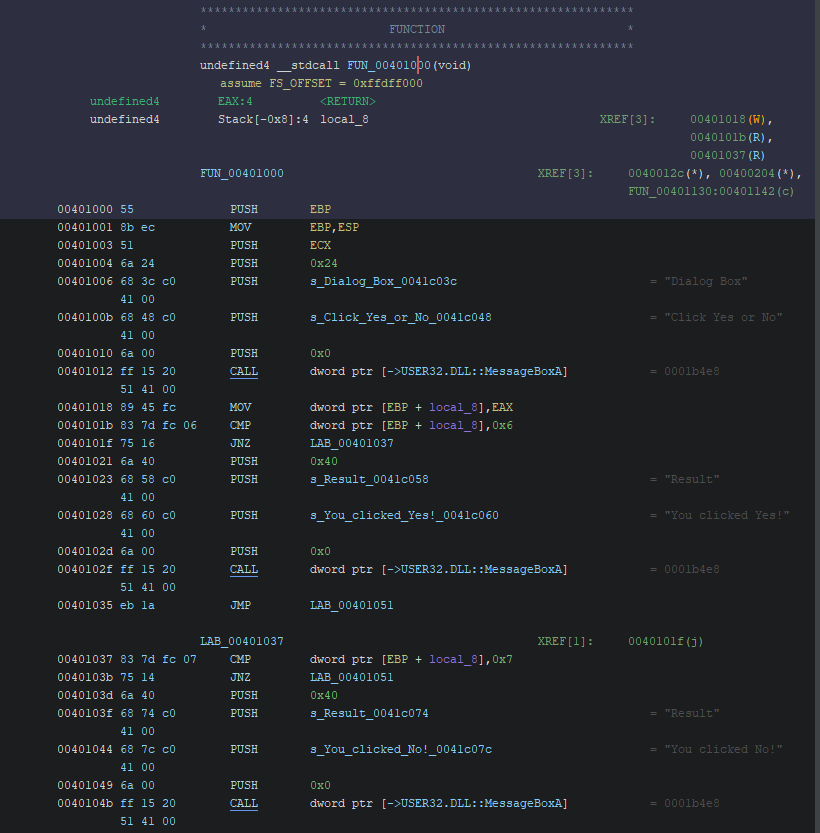Select the s_Result_0041c074 string operand

click(369, 713)
